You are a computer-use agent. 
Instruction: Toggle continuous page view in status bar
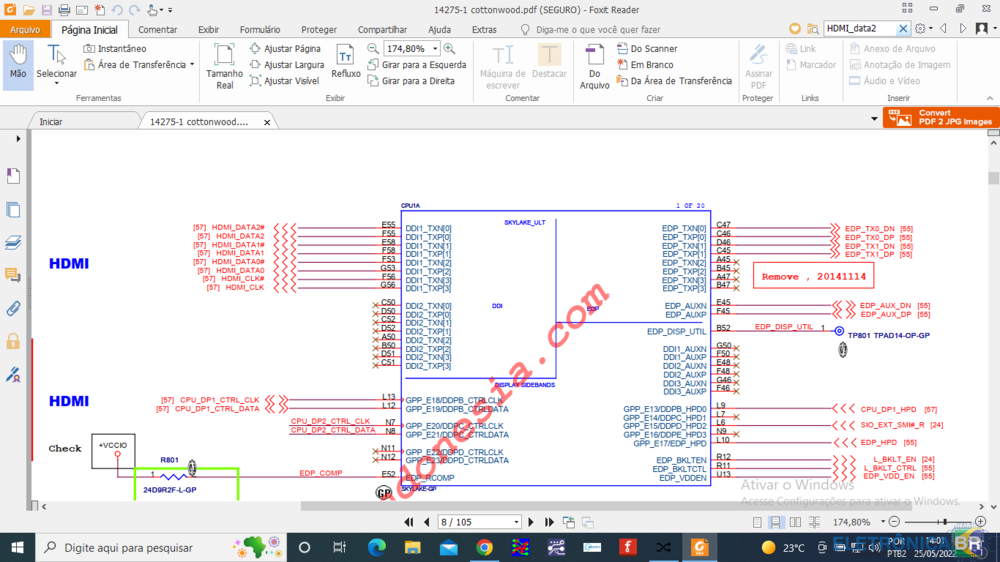(x=775, y=522)
